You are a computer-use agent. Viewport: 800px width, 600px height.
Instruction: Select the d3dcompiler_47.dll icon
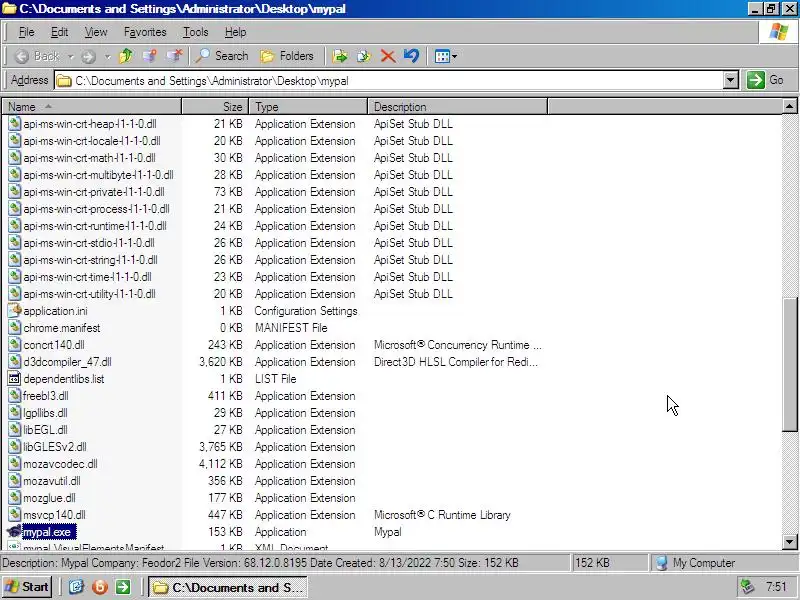[15, 362]
